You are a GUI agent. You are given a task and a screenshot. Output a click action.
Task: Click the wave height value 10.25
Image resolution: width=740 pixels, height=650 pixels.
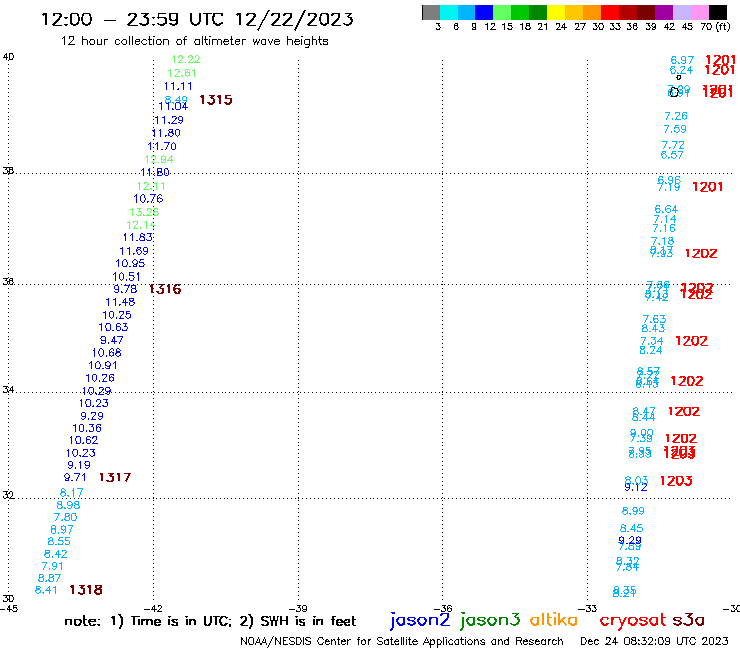click(x=117, y=315)
